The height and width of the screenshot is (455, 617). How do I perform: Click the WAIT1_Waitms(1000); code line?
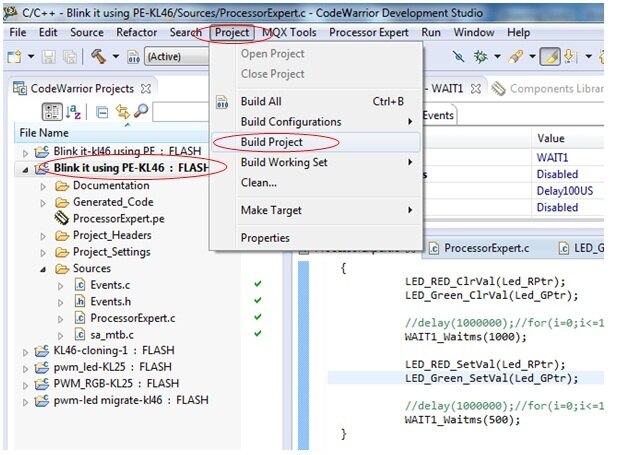[465, 337]
